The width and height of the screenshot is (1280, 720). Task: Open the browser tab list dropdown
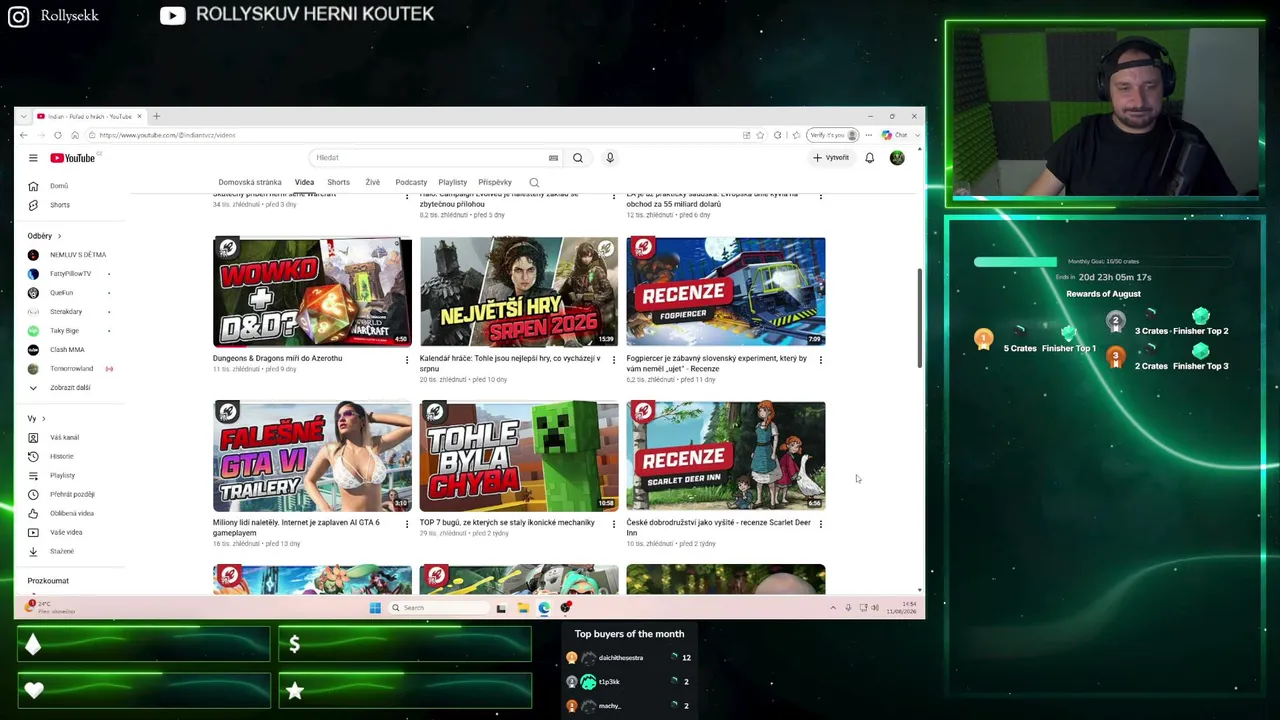click(x=24, y=117)
